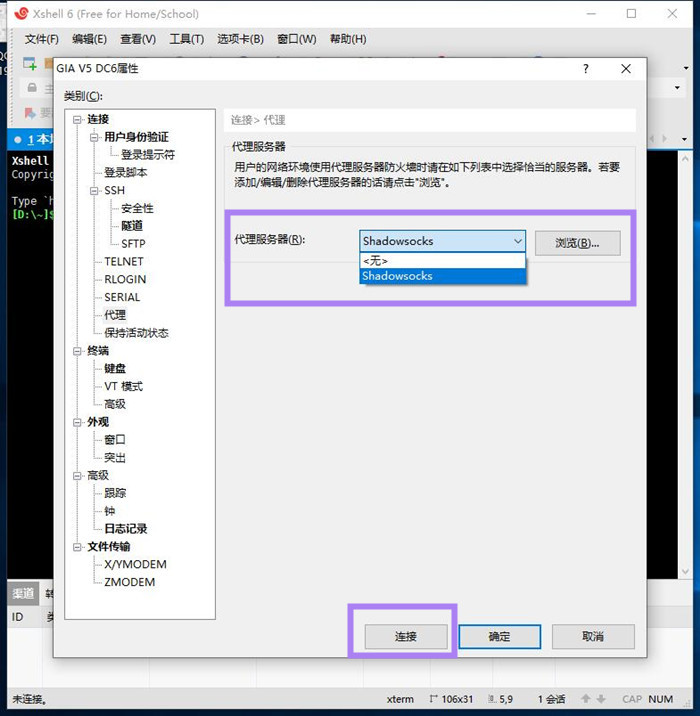This screenshot has height=716, width=700.
Task: Collapse the 终端 tree node
Action: click(77, 351)
